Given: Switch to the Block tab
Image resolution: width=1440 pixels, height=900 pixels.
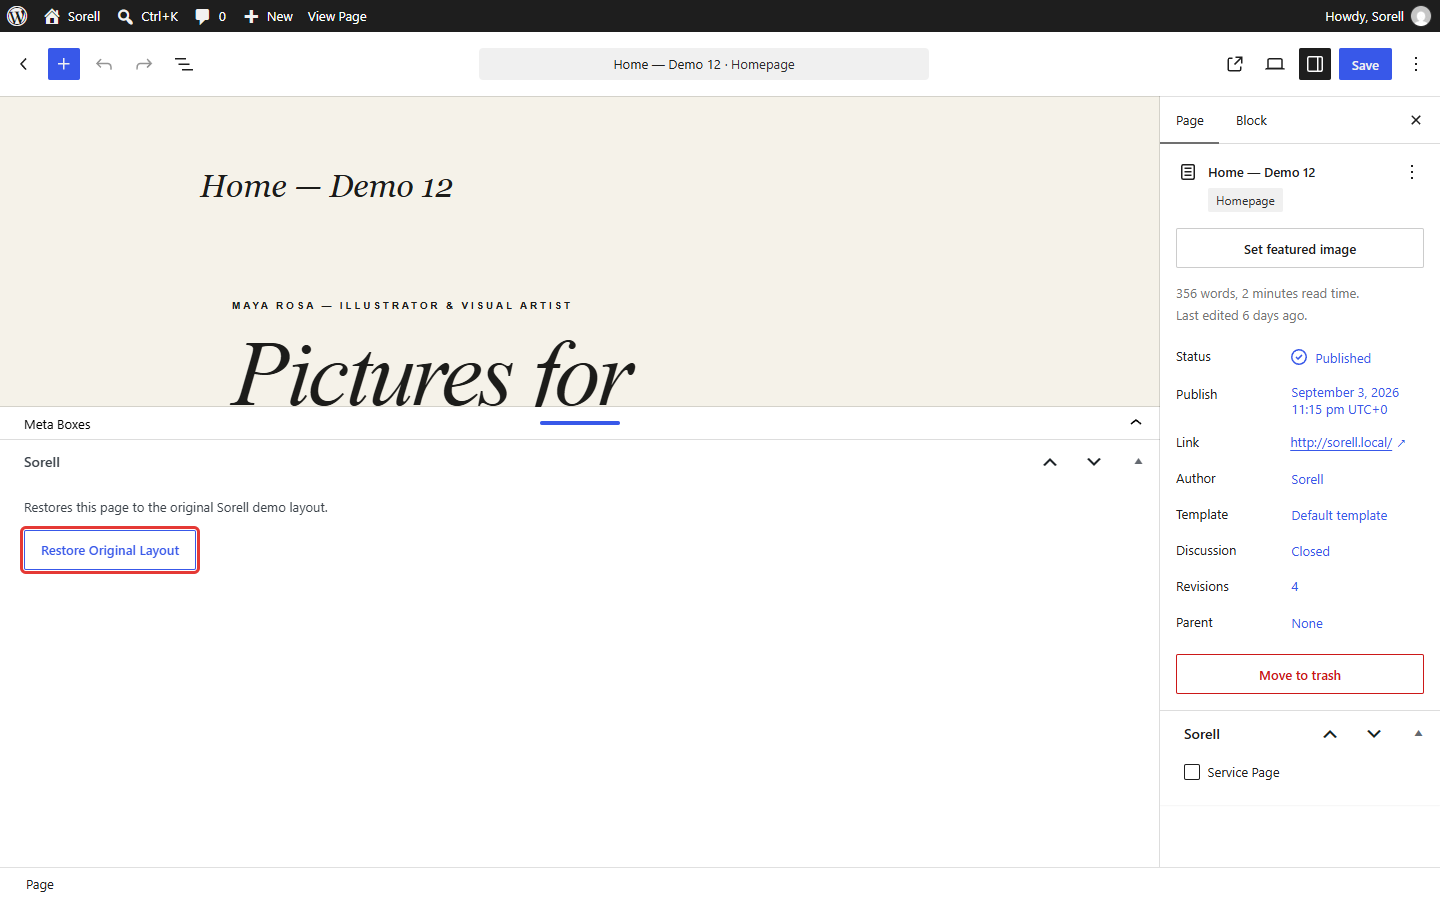Looking at the screenshot, I should click(x=1251, y=120).
